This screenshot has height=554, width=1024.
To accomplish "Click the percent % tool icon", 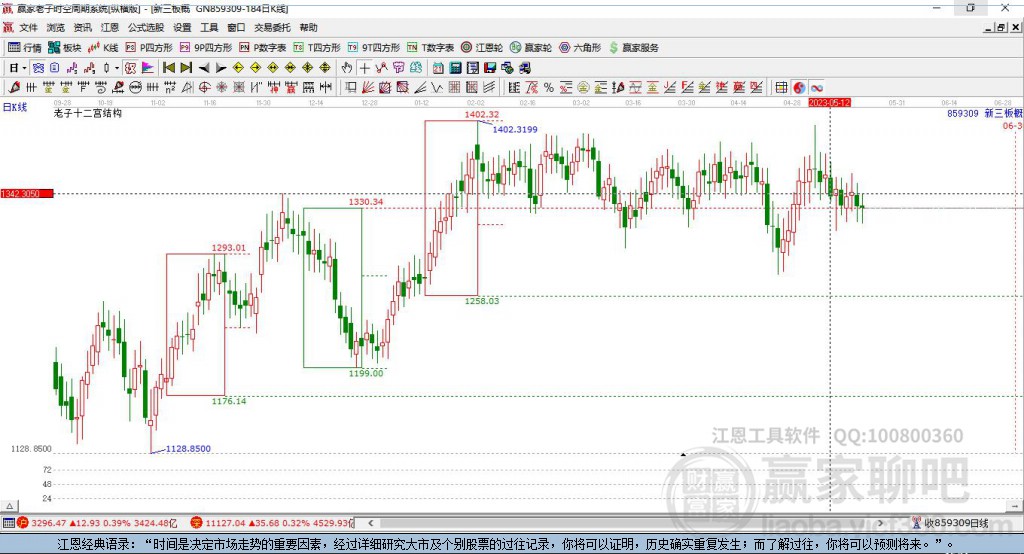I will click(549, 88).
